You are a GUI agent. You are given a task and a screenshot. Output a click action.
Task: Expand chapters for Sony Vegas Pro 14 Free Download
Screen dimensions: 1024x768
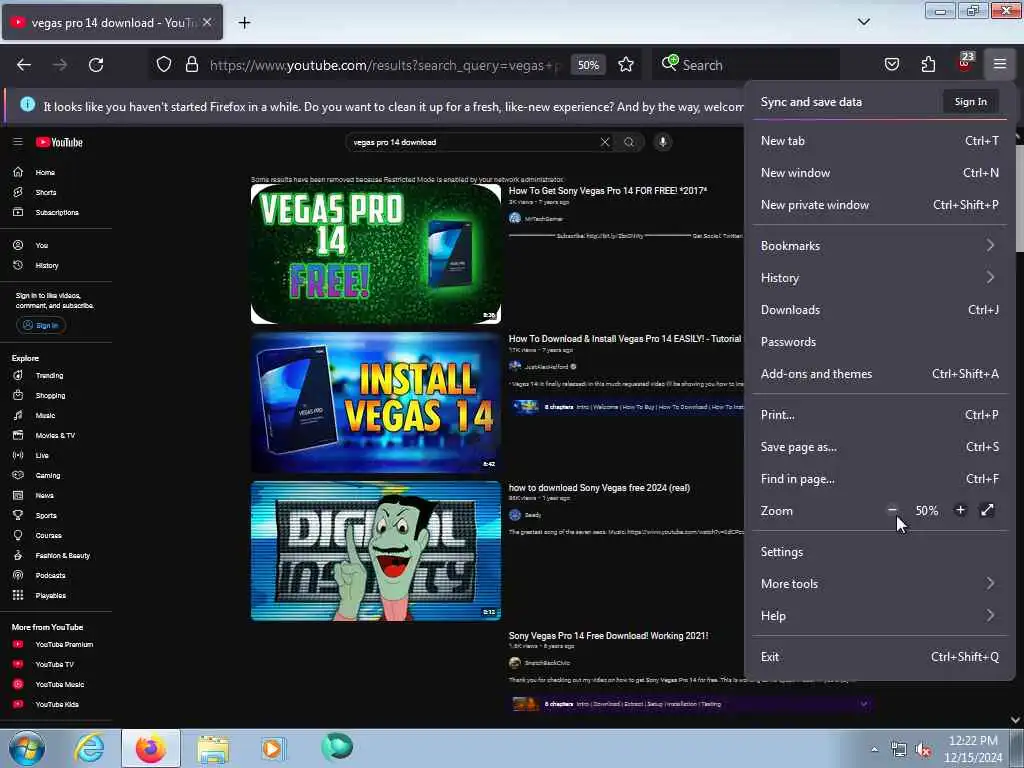(864, 704)
